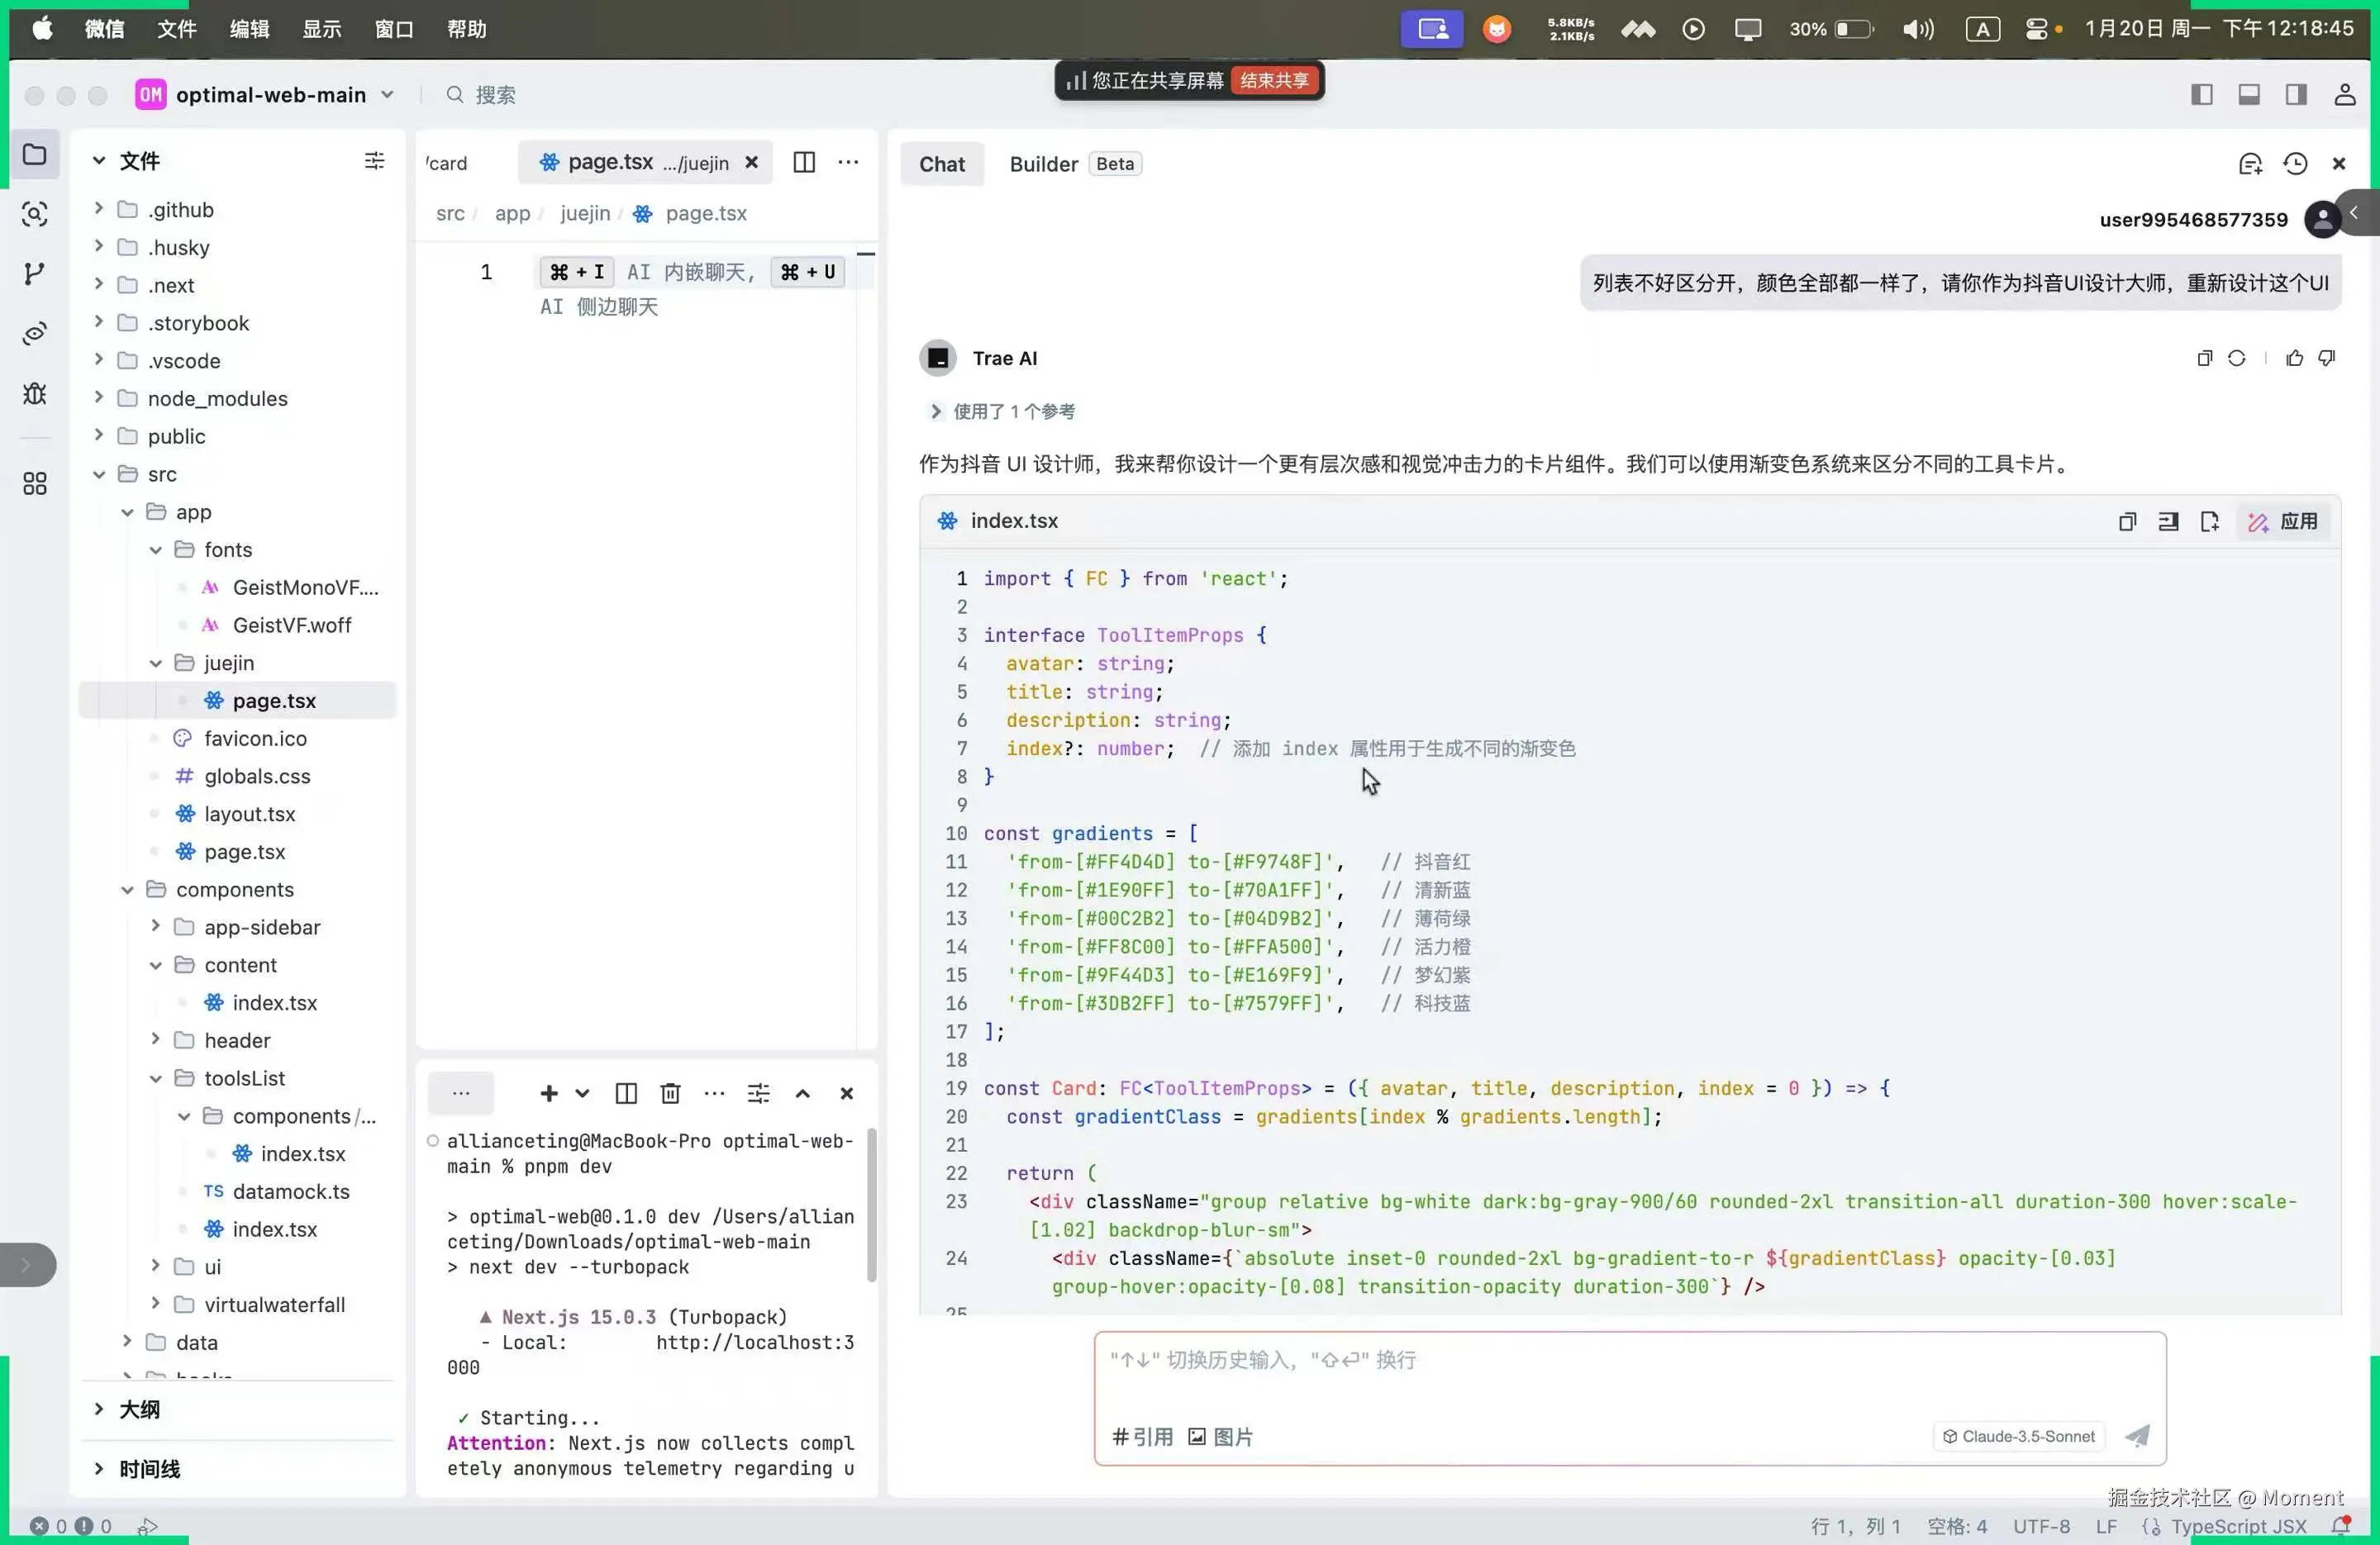Screen dimensions: 2380x1545
Task: Open chat history clock icon
Action: click(2295, 164)
